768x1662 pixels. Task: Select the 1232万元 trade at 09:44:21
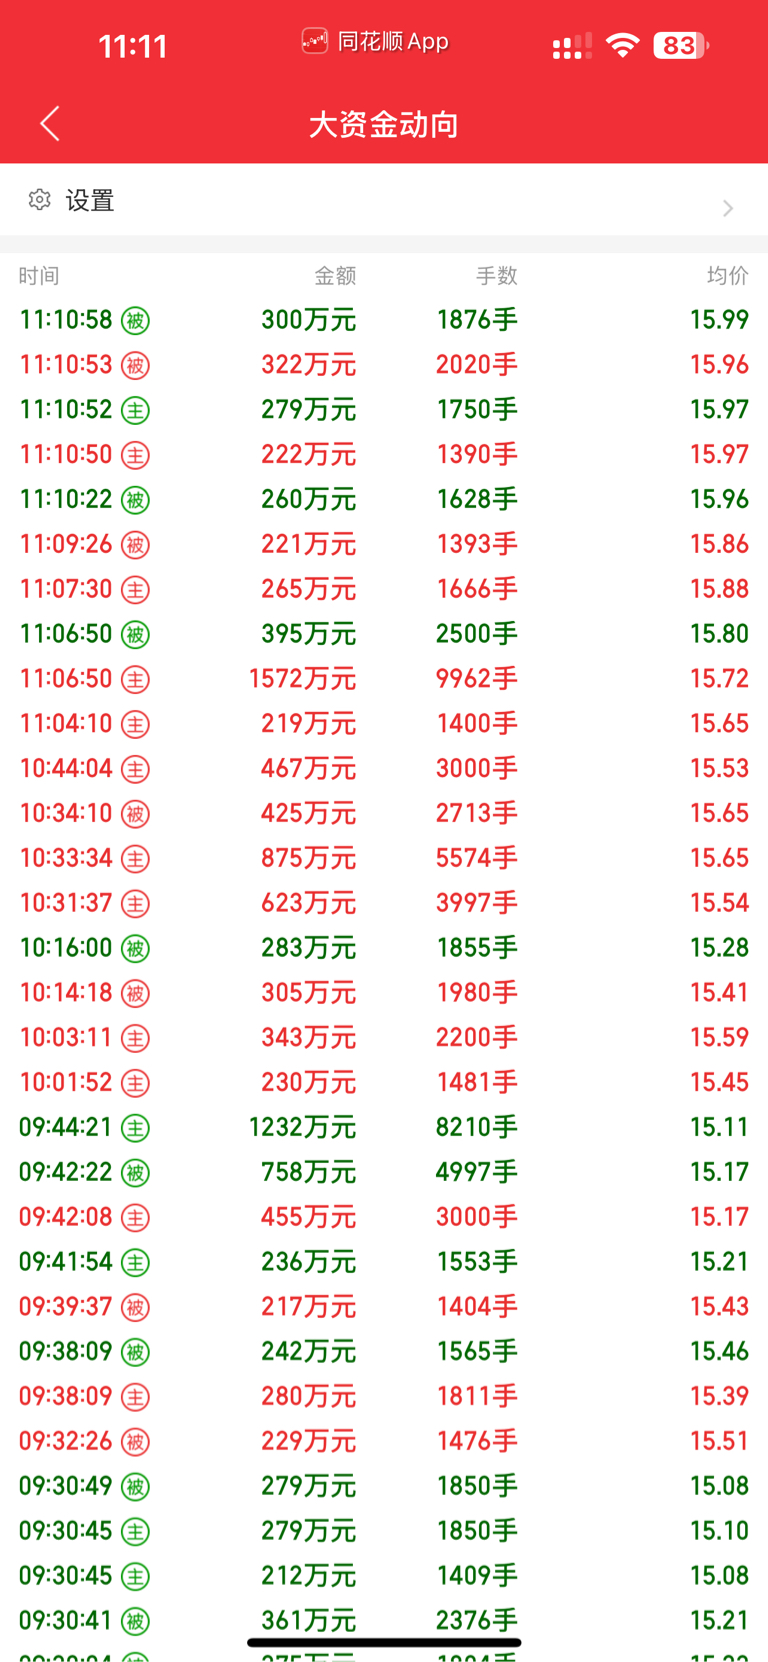pyautogui.click(x=384, y=1128)
